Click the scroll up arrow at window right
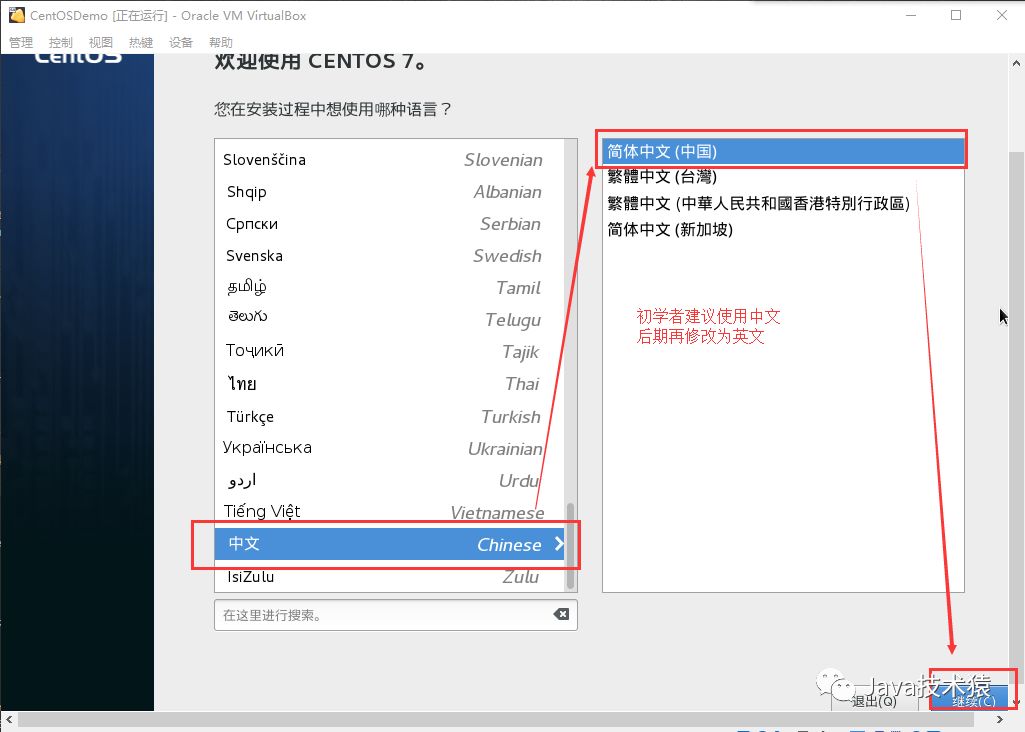 1017,63
